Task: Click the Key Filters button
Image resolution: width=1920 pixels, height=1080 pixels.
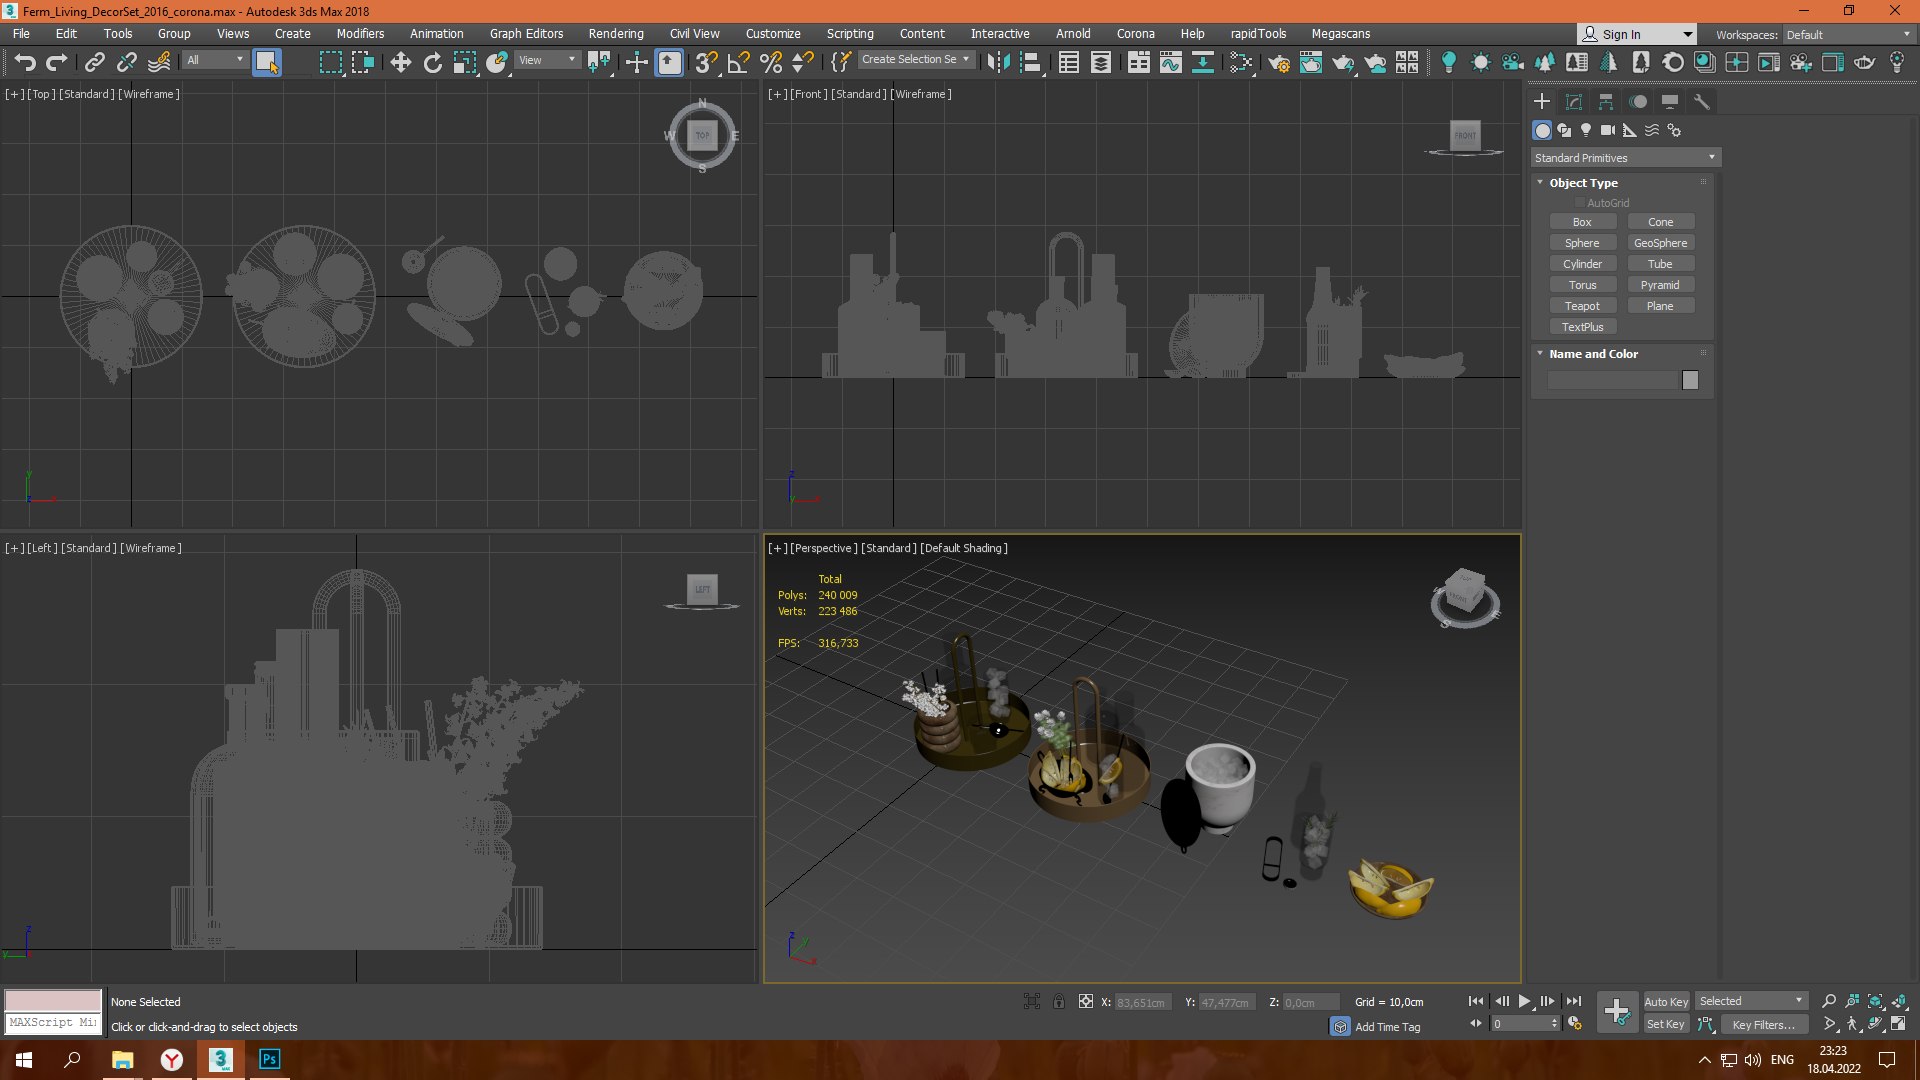Action: tap(1763, 1024)
